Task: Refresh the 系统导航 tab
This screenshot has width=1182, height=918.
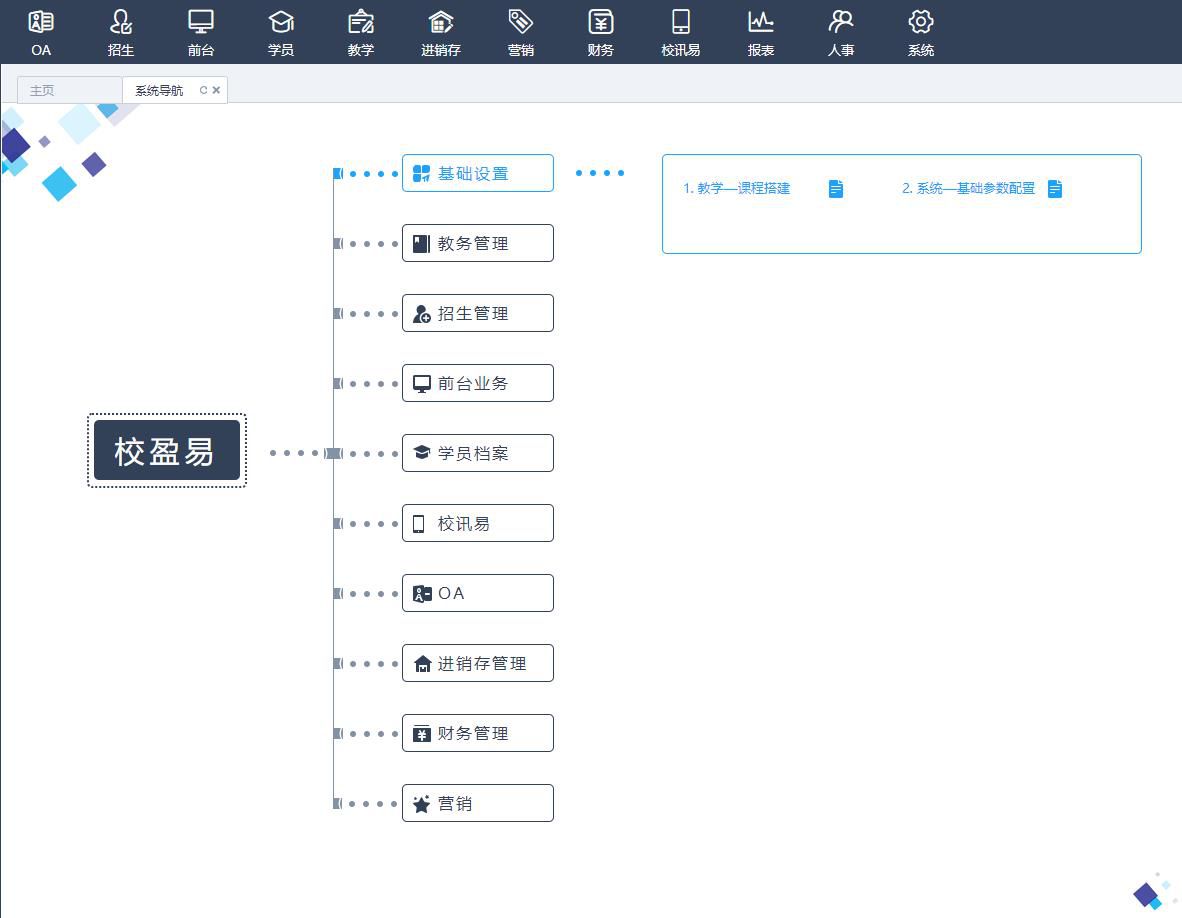Action: 204,90
